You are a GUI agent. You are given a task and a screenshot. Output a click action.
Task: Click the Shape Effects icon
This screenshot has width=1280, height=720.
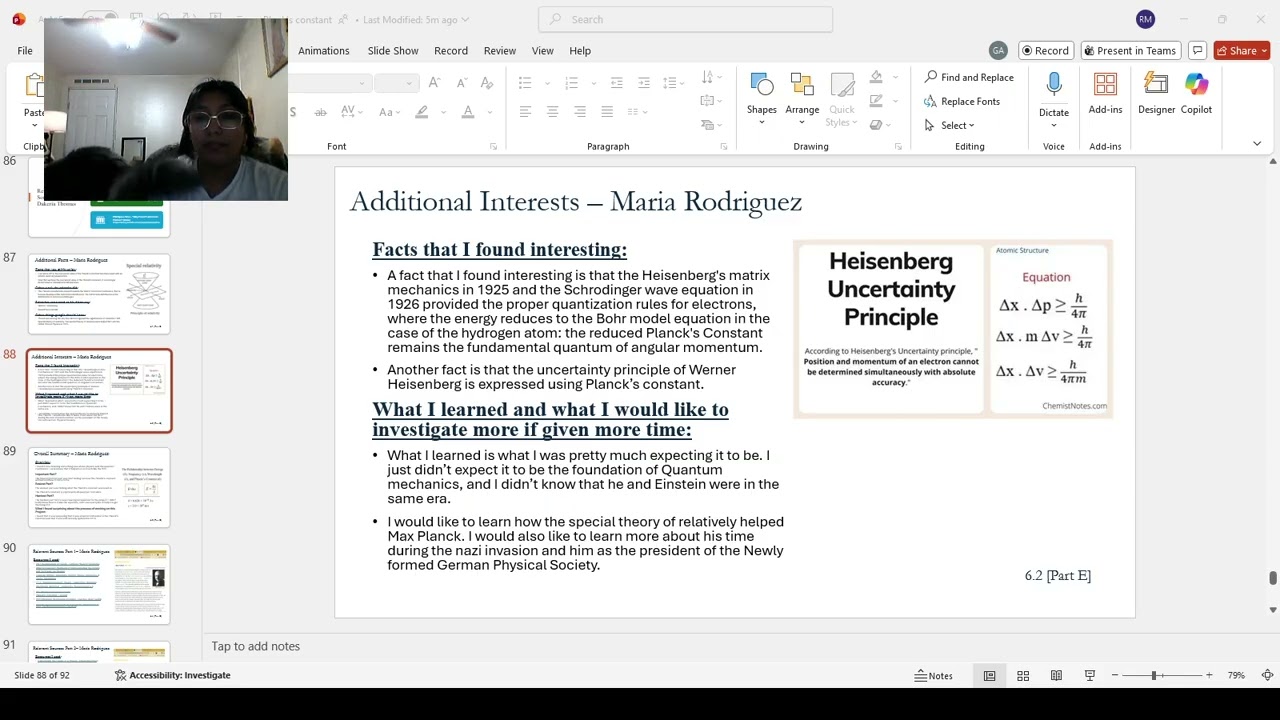tap(877, 125)
